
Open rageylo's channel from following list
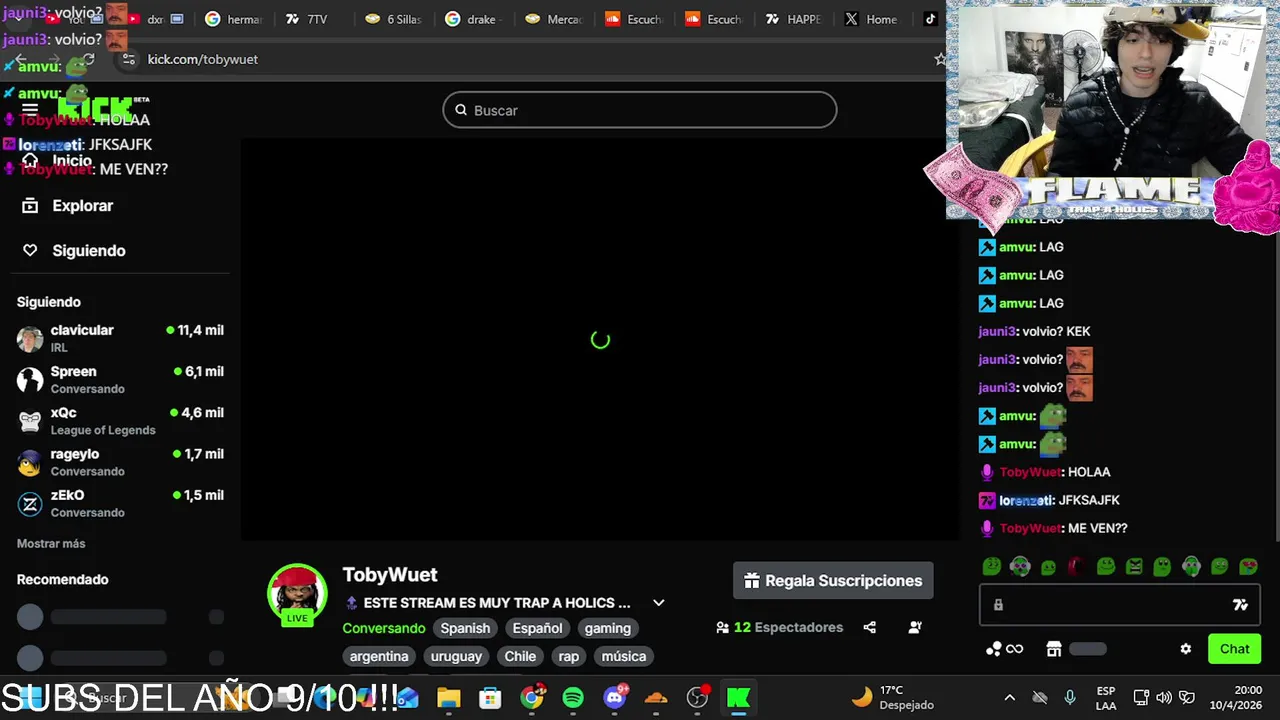[120, 462]
